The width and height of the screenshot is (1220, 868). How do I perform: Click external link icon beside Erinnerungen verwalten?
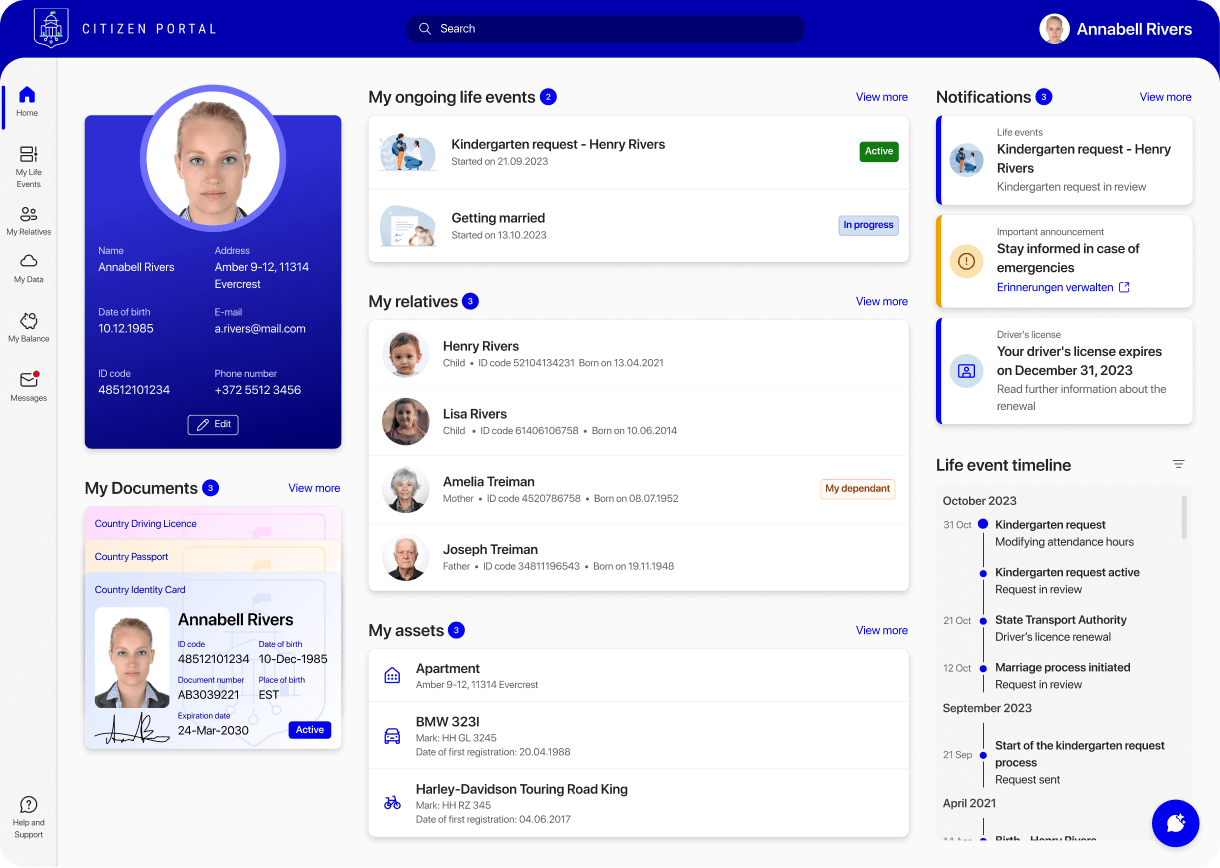tap(1124, 287)
